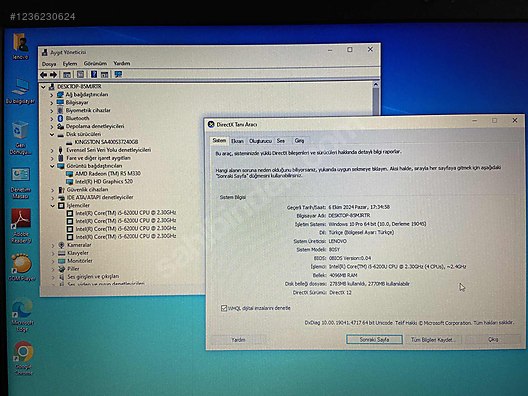Collapse Görüntü bağdaştırıcıları node
528x396 pixels.
pos(52,166)
